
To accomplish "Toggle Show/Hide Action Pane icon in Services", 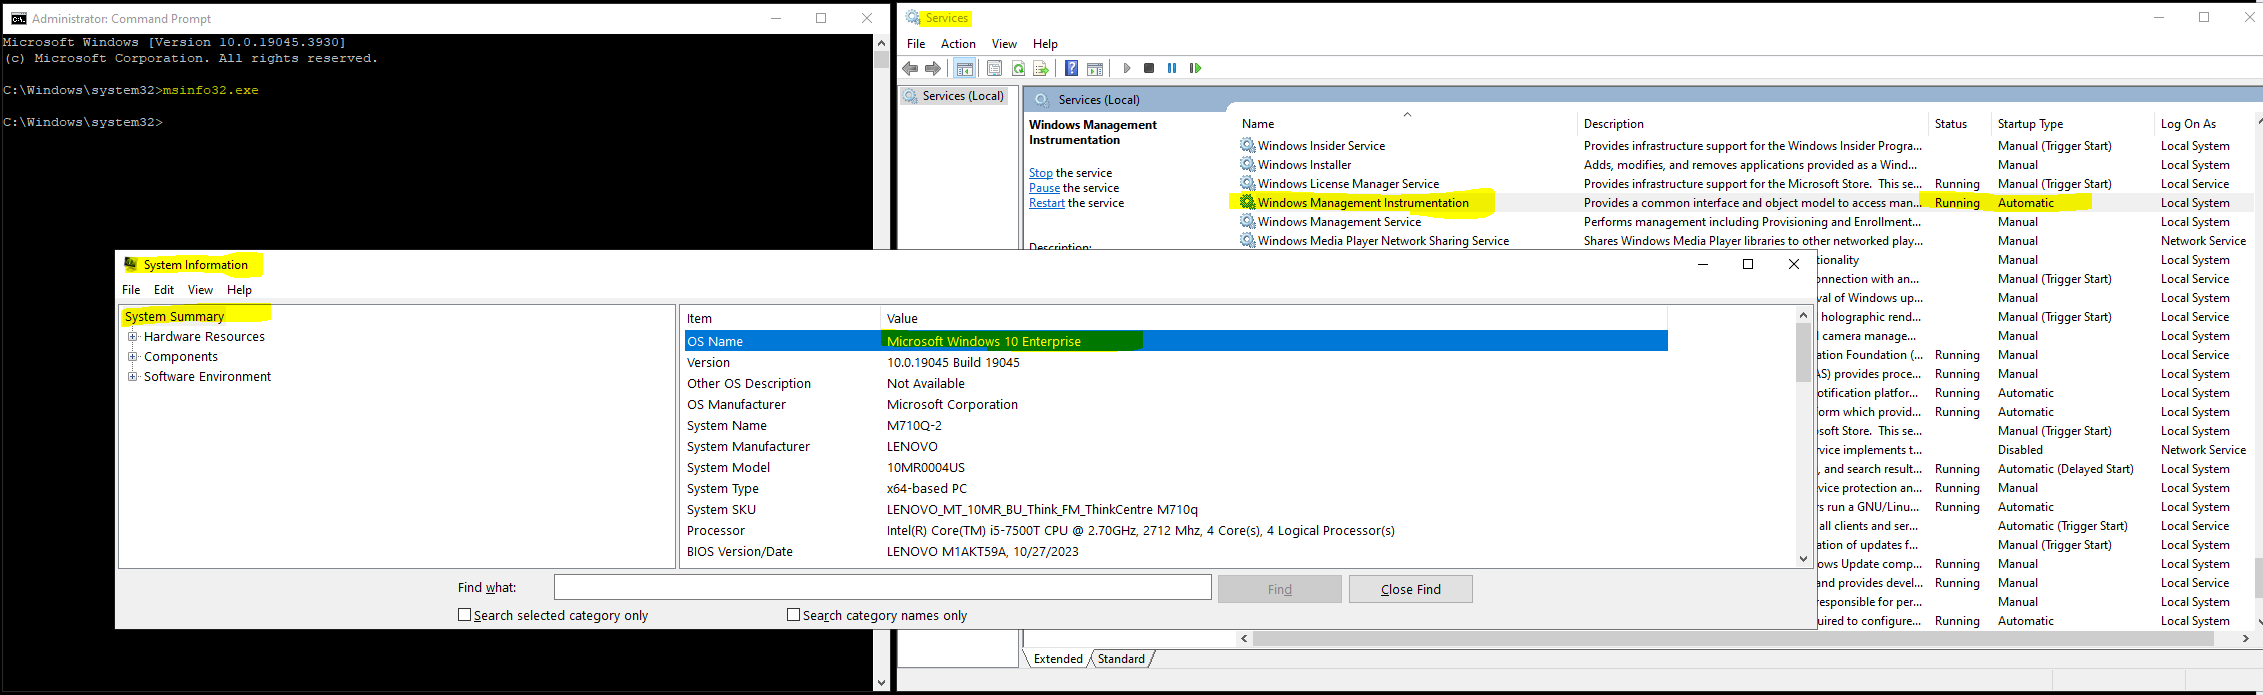I will click(1095, 68).
